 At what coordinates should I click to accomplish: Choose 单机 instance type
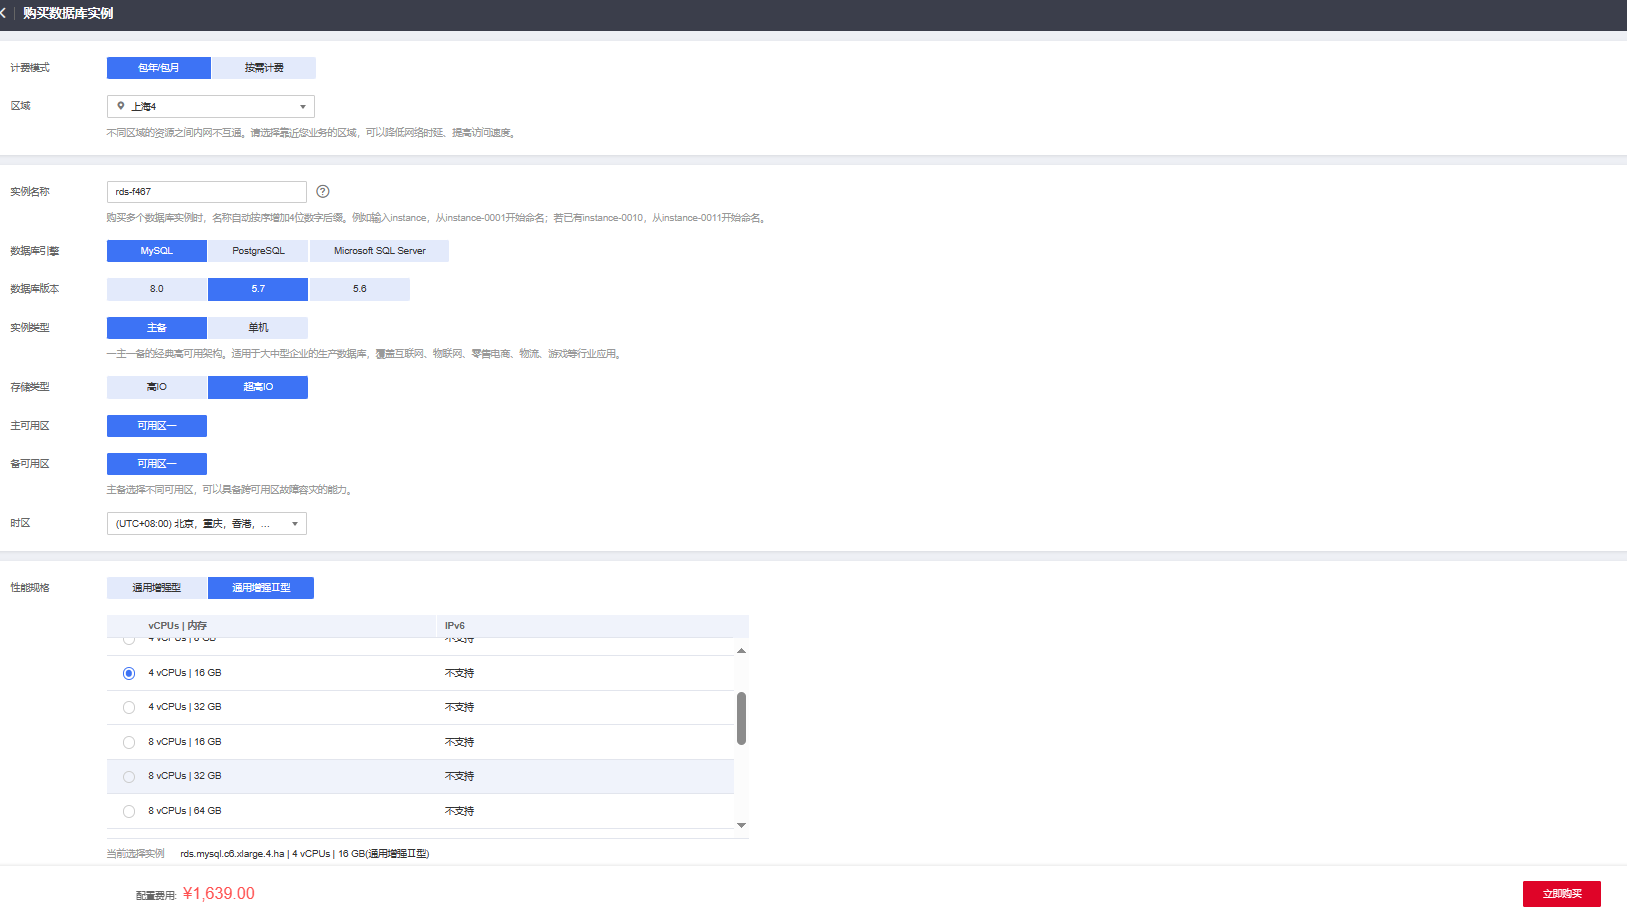[258, 328]
